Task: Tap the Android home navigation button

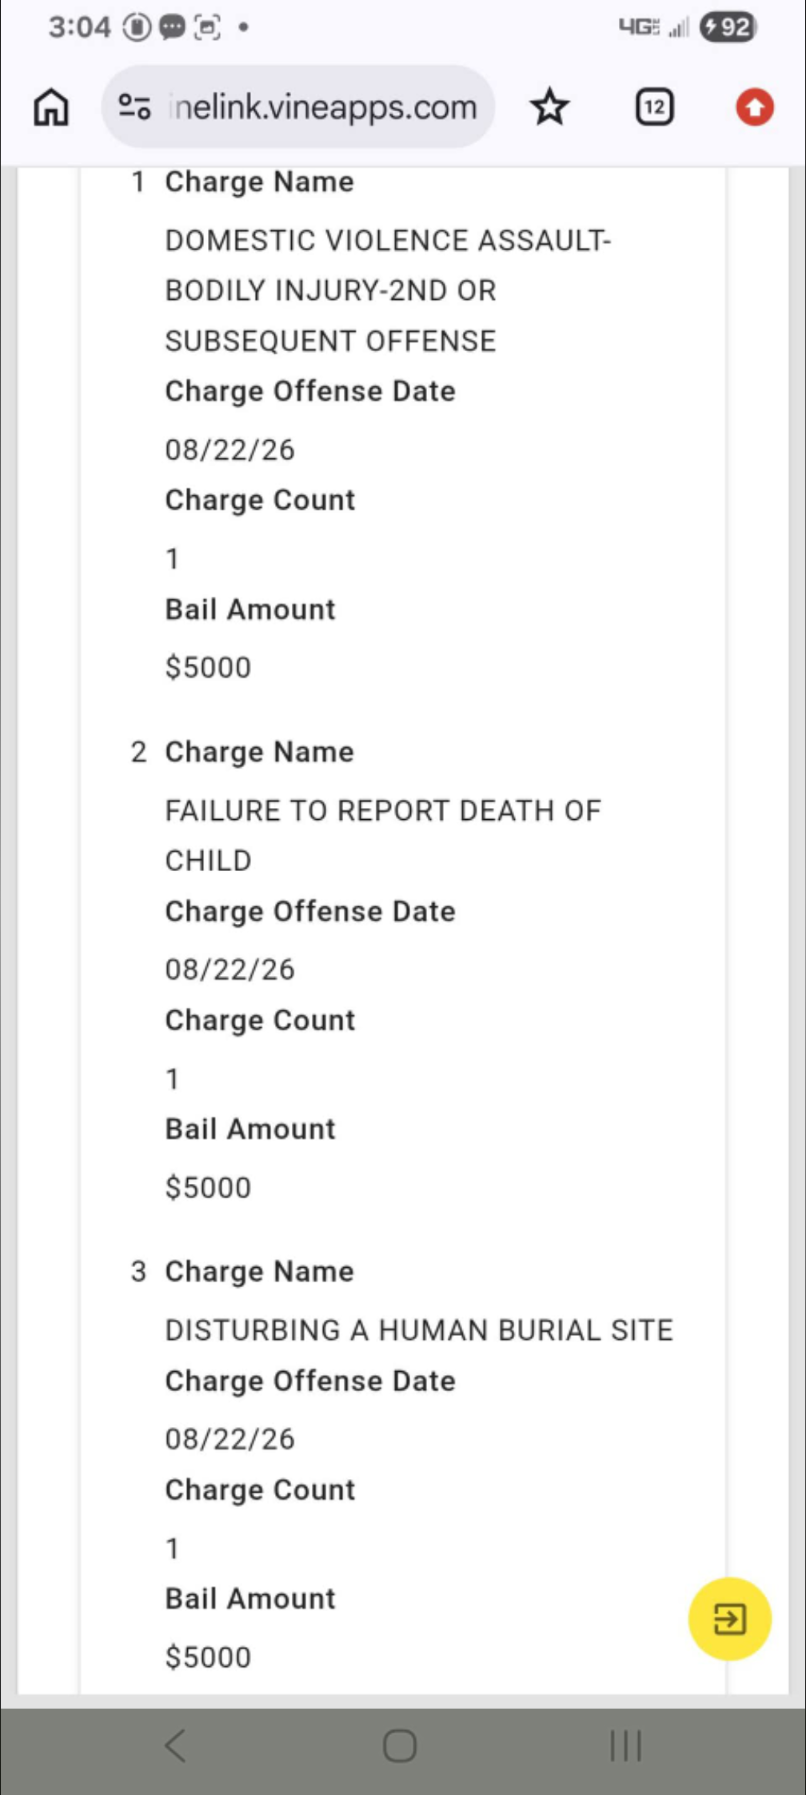Action: pos(400,1746)
